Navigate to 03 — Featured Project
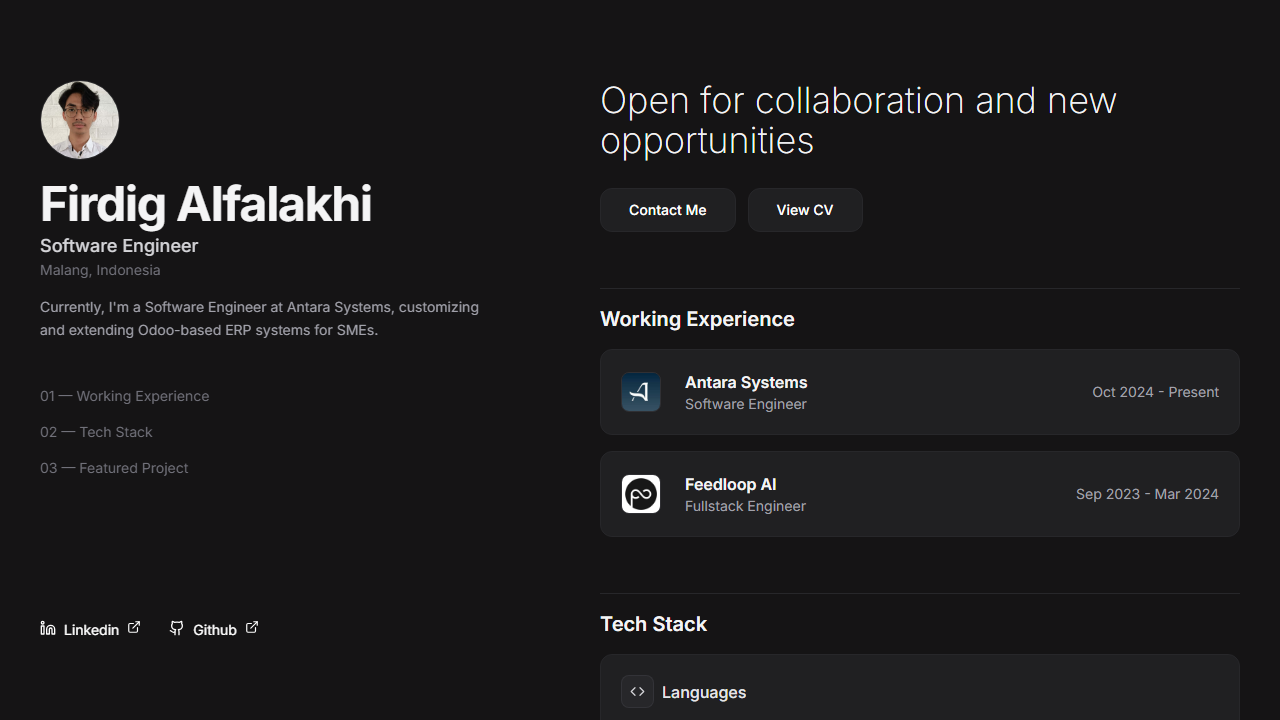This screenshot has height=720, width=1280. point(114,468)
